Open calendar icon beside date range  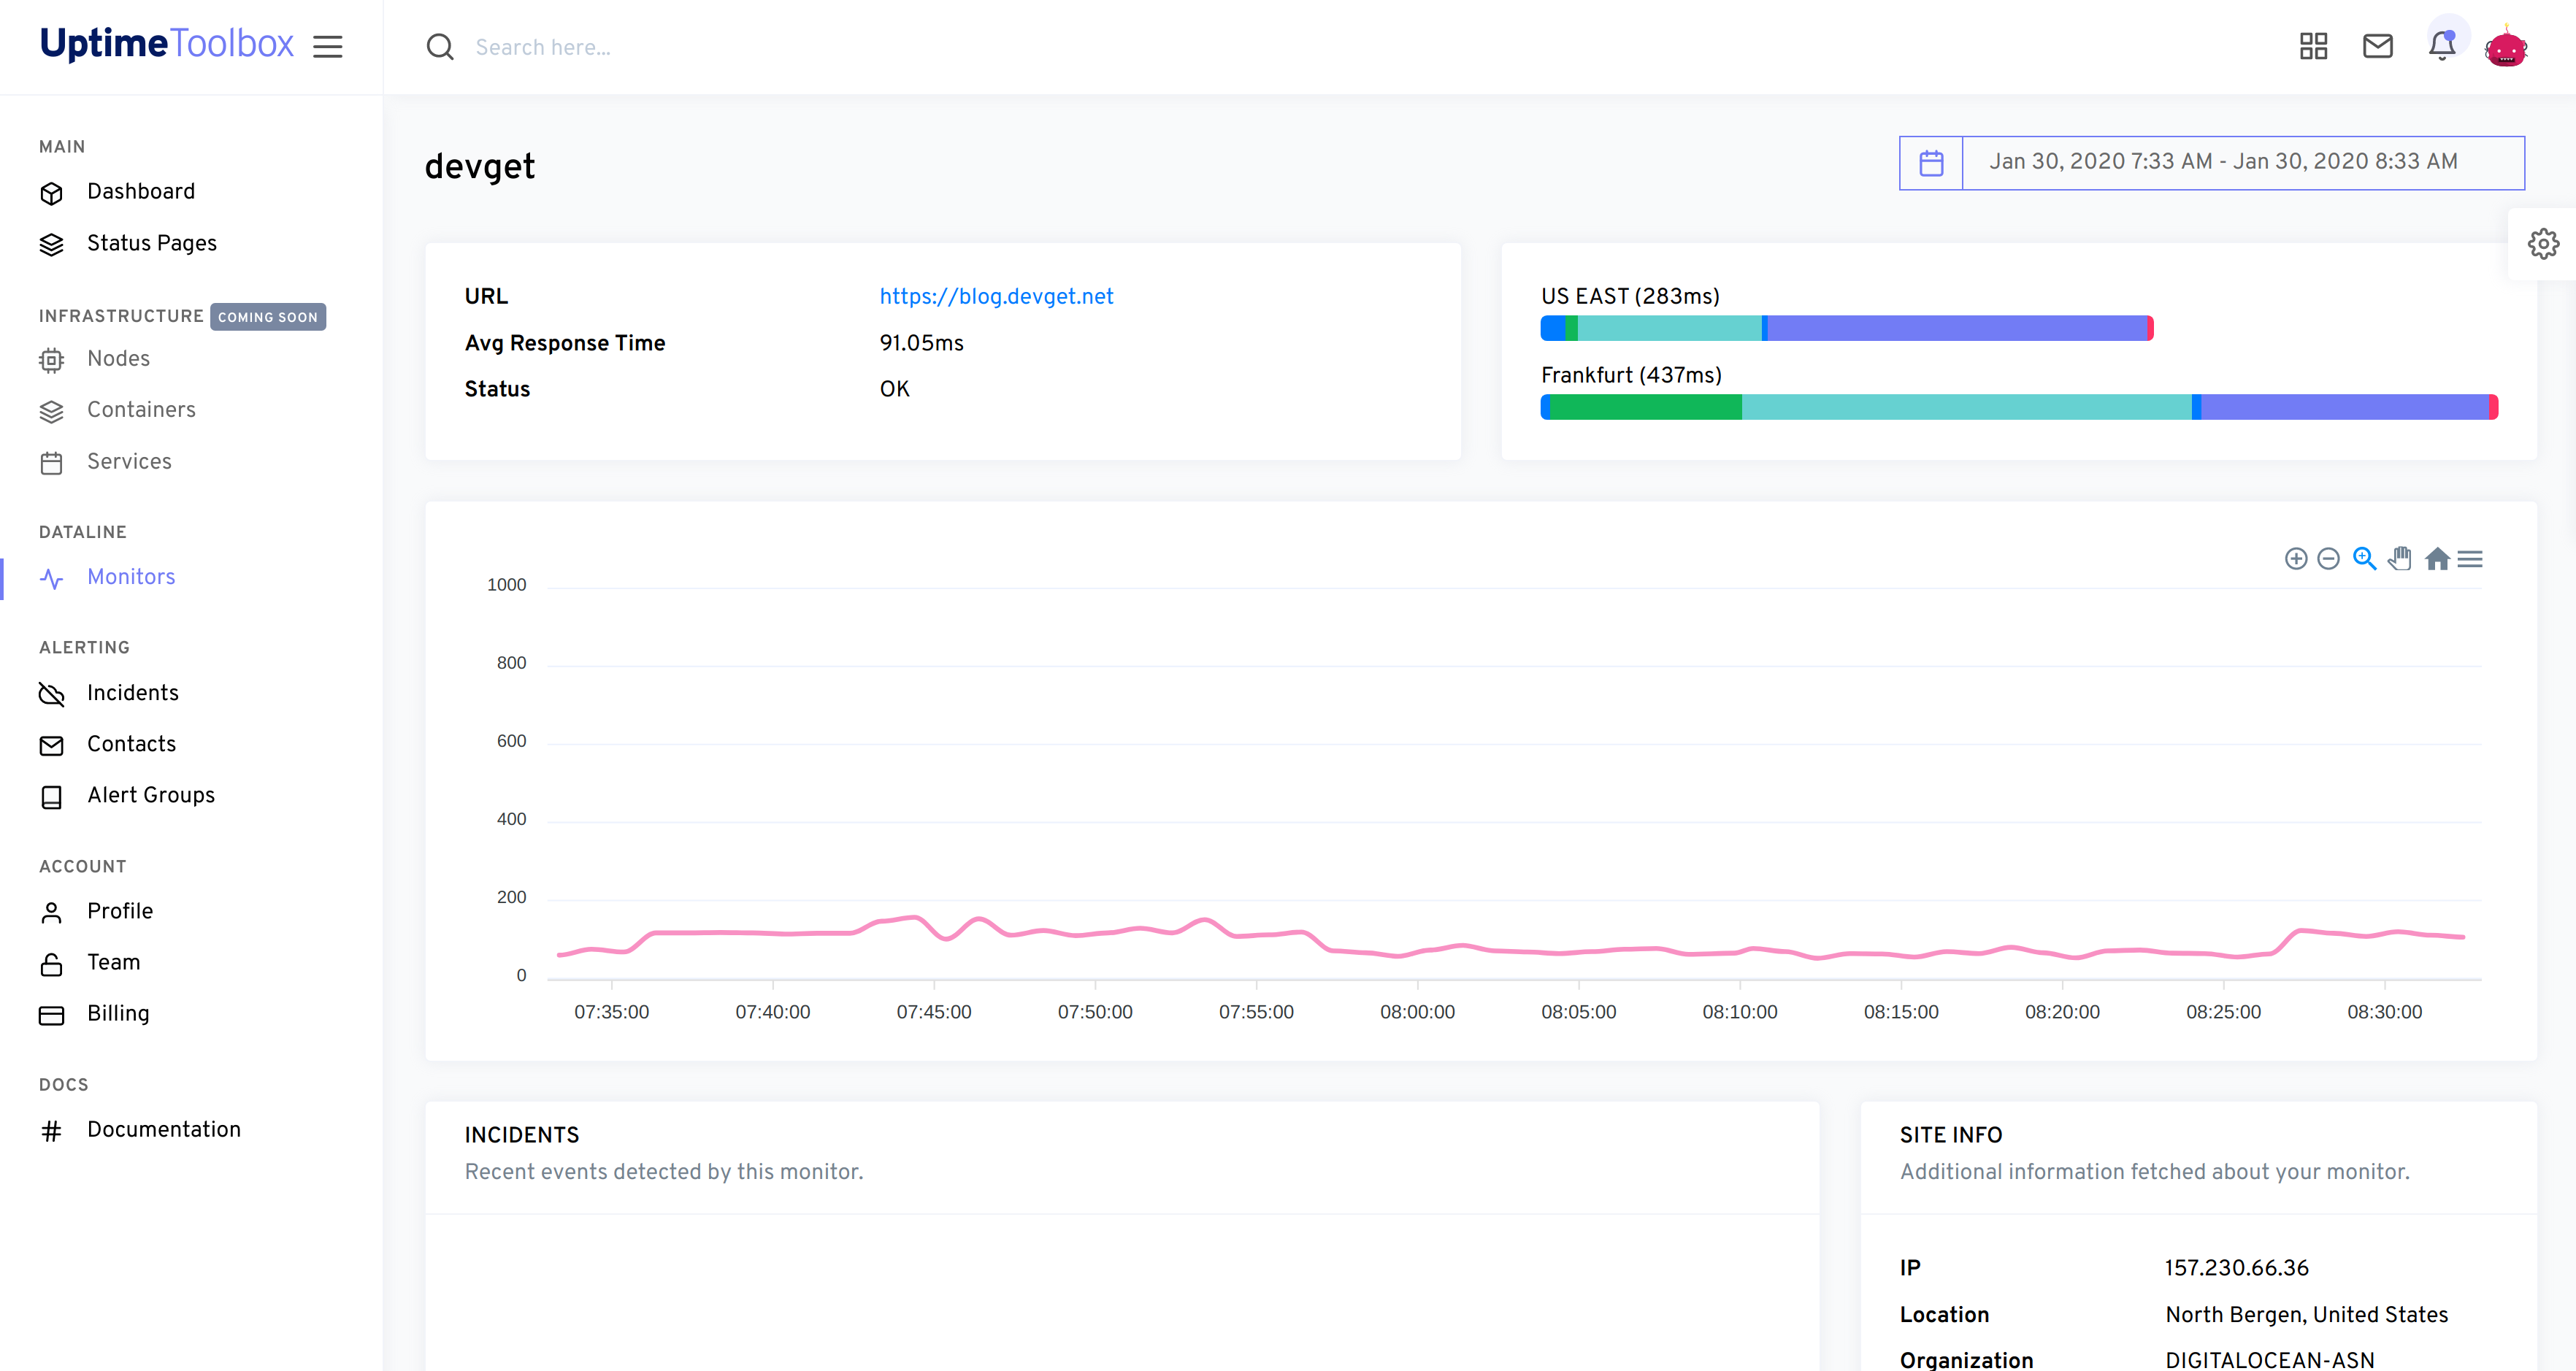[x=1931, y=163]
